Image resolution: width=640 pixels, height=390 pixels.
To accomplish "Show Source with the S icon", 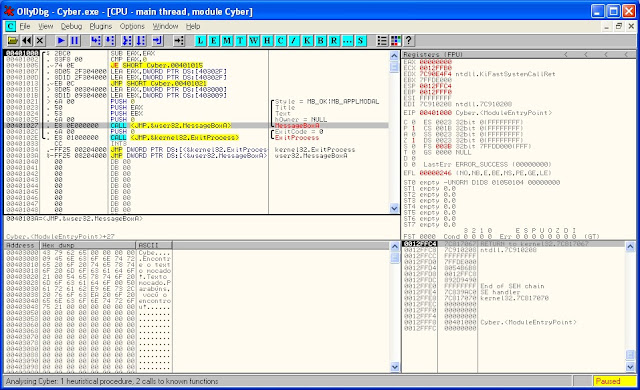I will point(360,40).
